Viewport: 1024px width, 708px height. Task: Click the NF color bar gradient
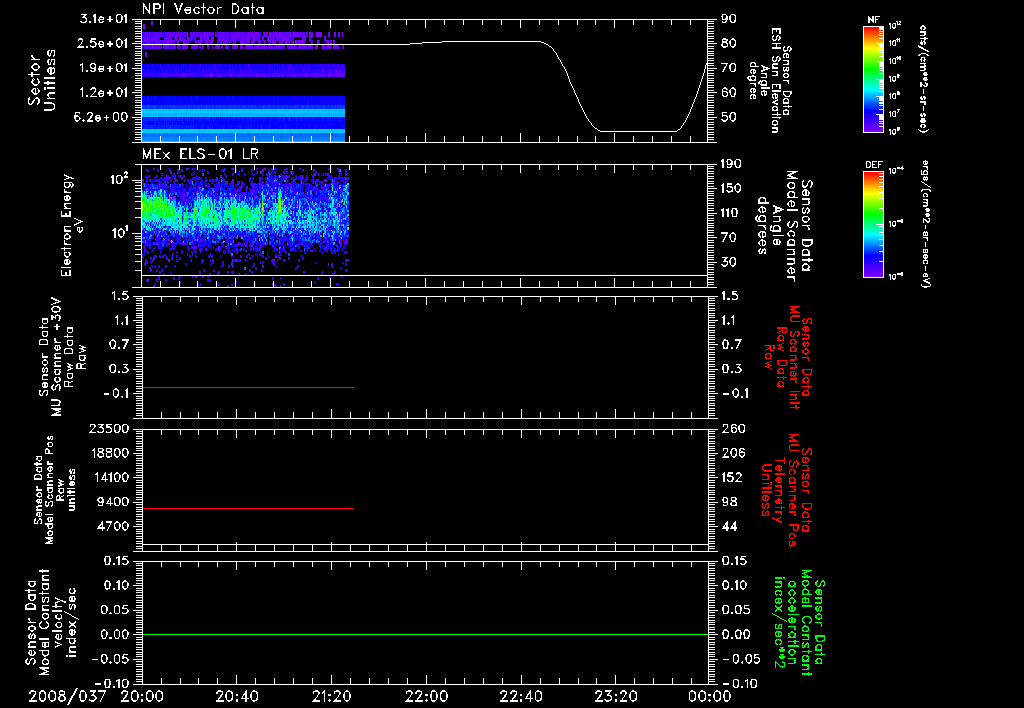[x=873, y=78]
